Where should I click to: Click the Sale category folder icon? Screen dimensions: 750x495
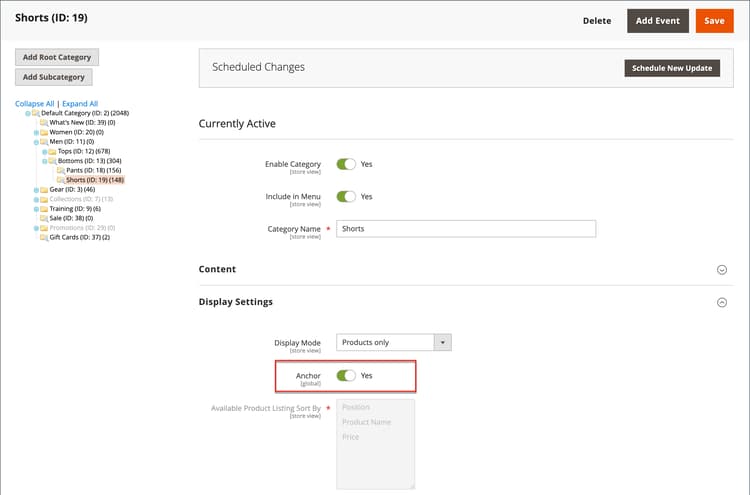(x=44, y=218)
